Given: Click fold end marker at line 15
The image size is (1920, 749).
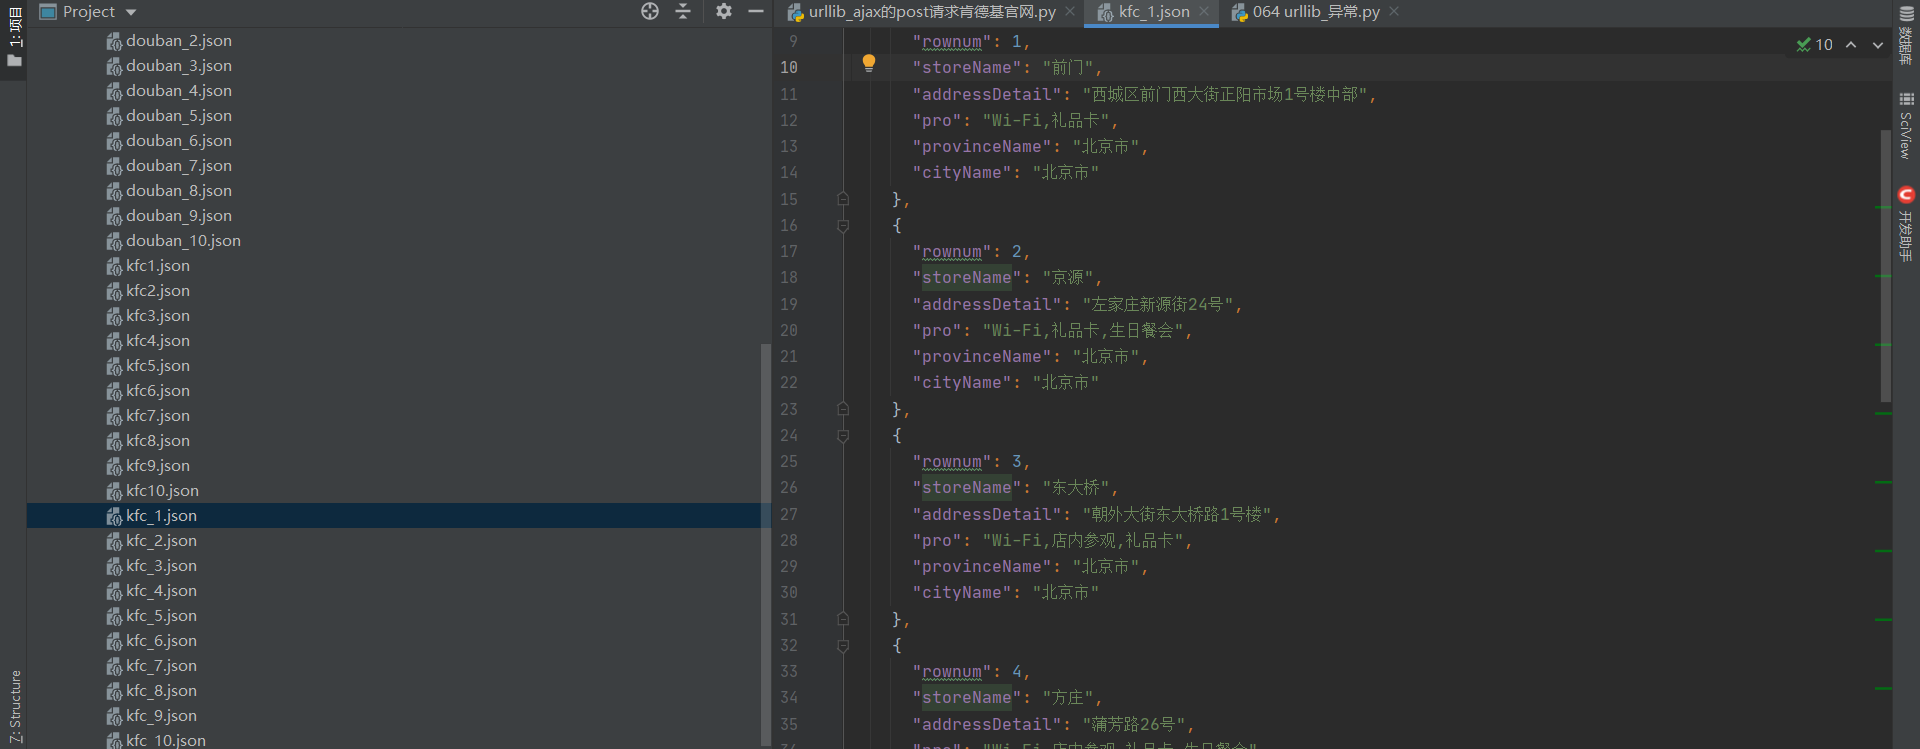Looking at the screenshot, I should click(843, 199).
